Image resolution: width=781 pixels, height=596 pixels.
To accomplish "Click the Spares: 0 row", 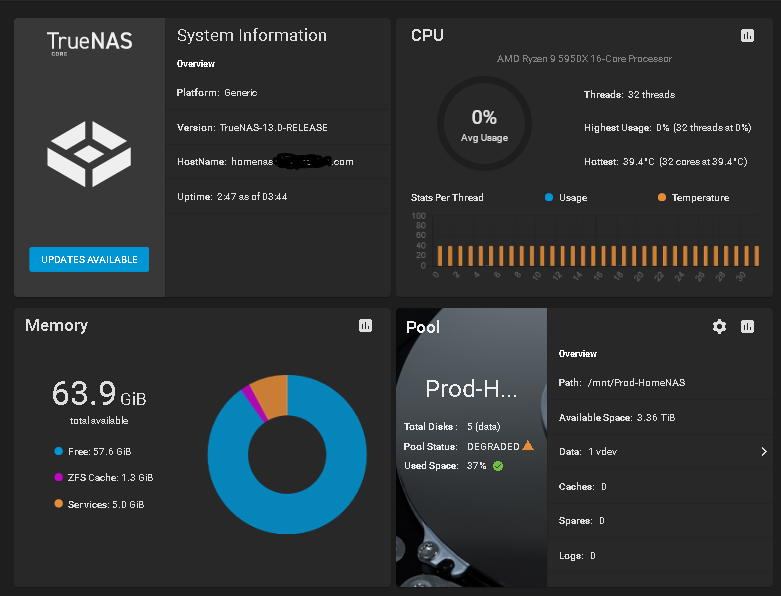I will [660, 521].
